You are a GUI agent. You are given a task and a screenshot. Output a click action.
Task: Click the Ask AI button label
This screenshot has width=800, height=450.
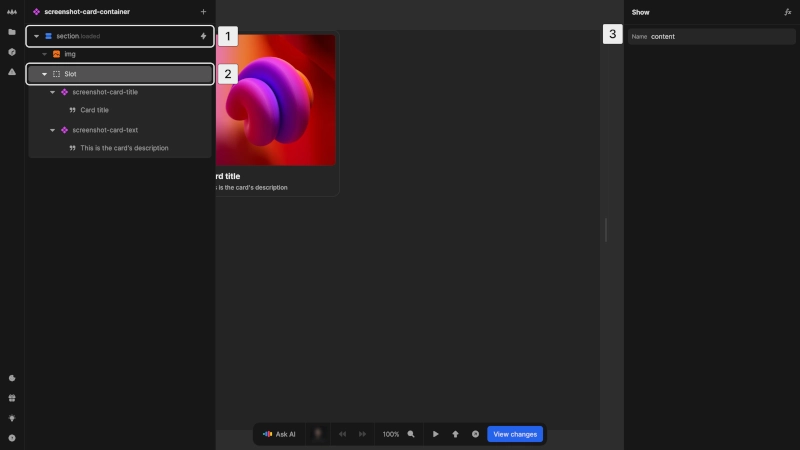coord(285,434)
